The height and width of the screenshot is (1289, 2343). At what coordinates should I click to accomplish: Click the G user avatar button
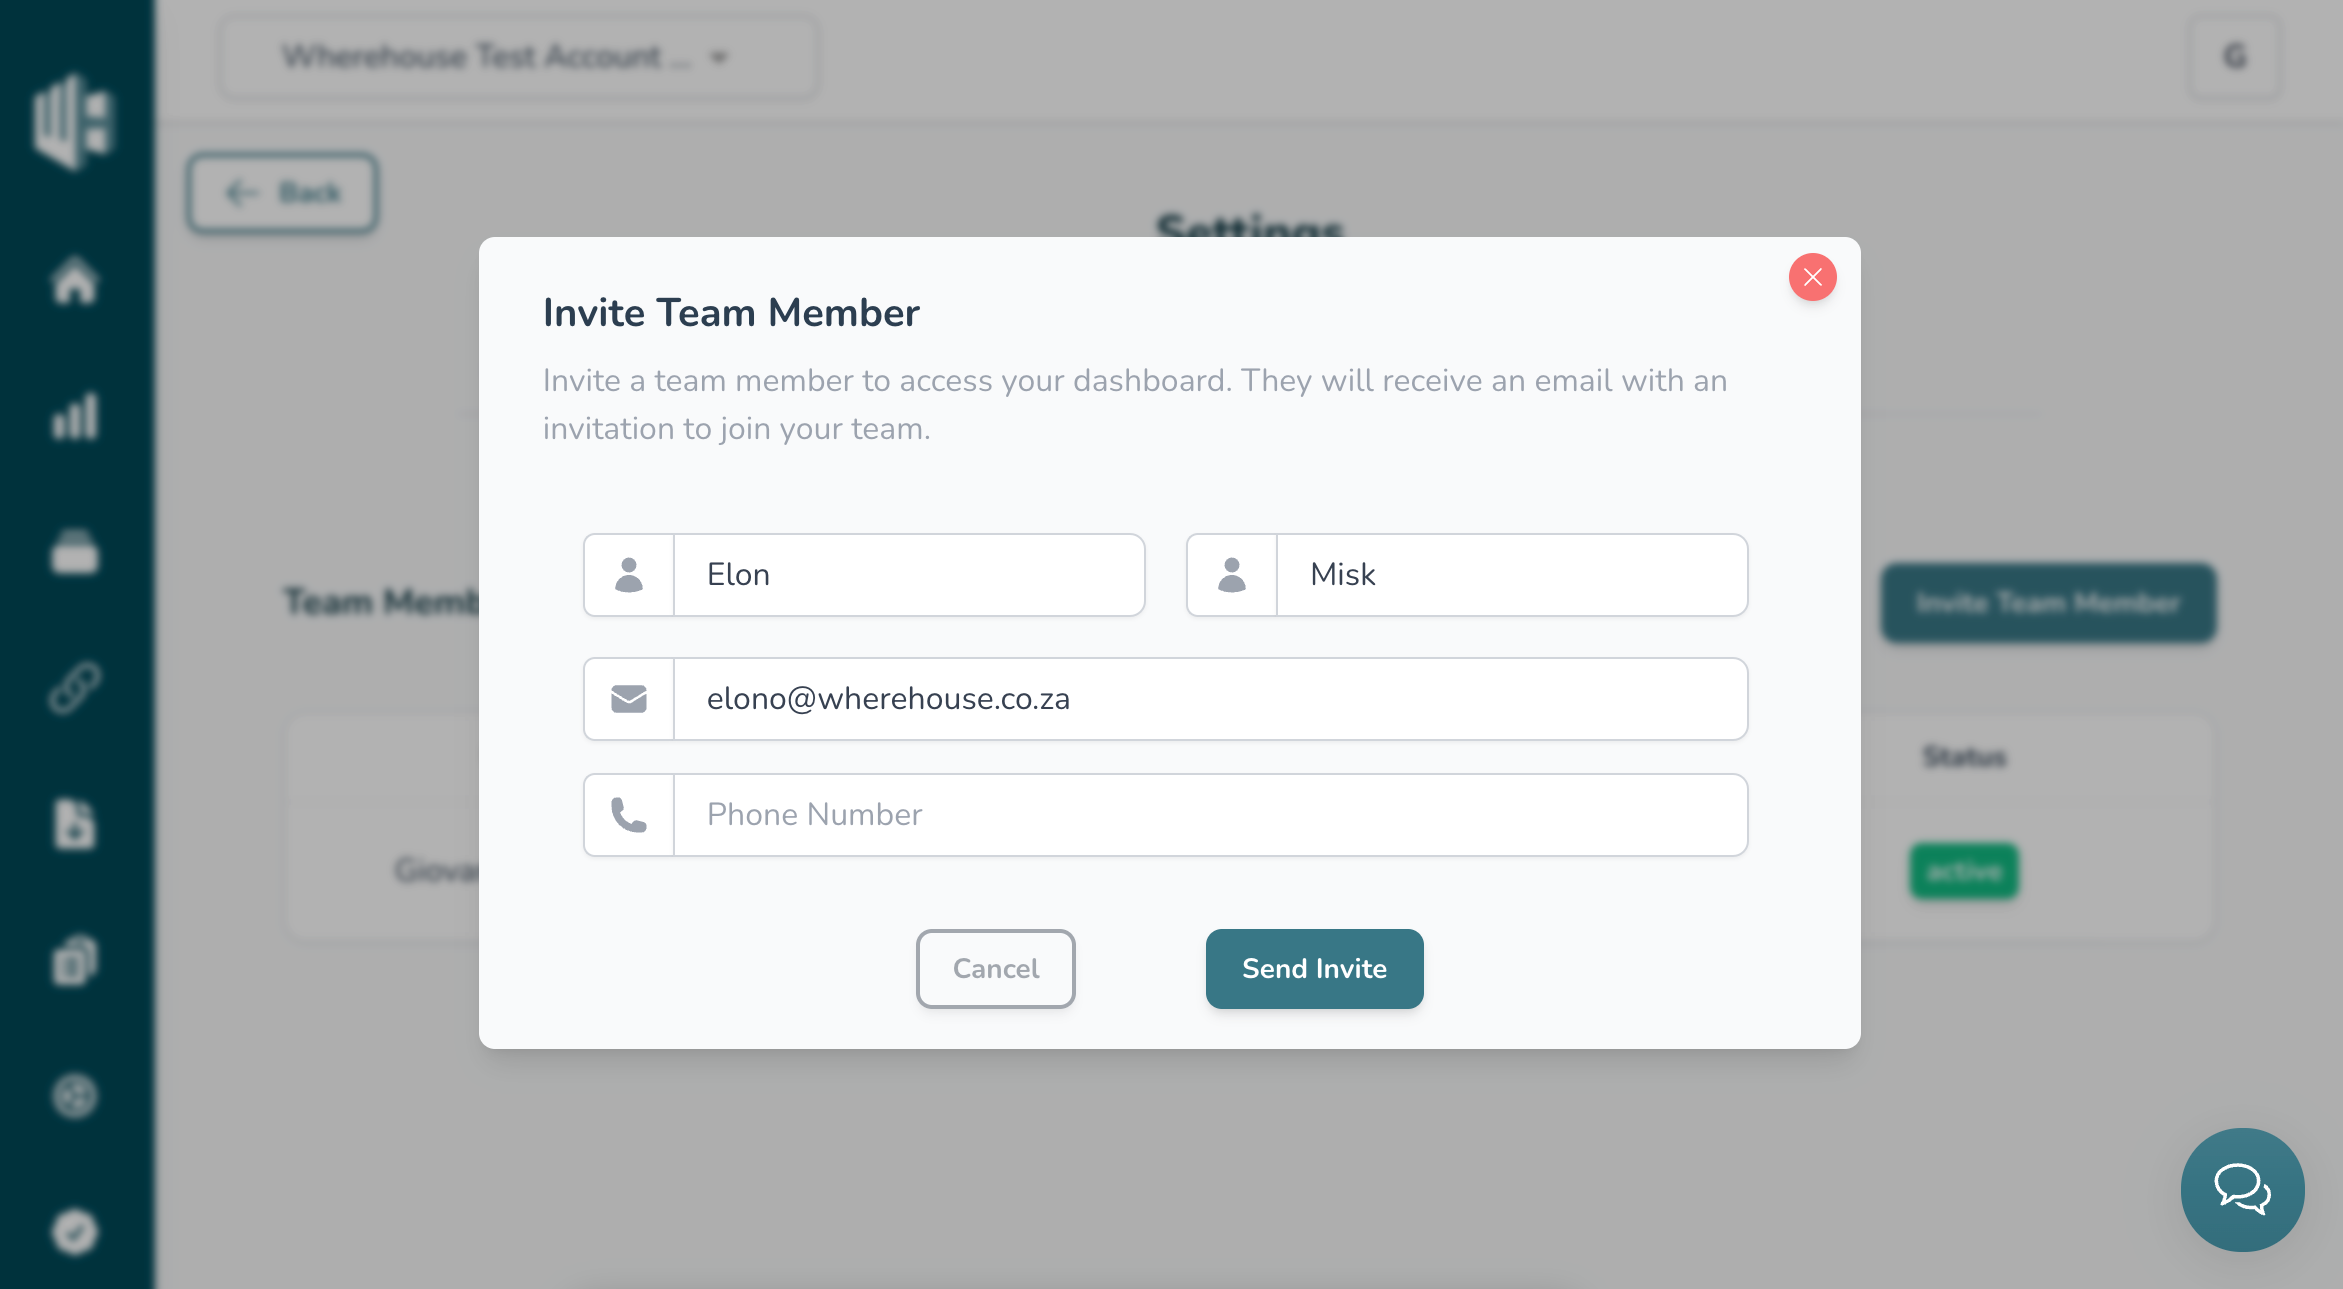pyautogui.click(x=2235, y=57)
